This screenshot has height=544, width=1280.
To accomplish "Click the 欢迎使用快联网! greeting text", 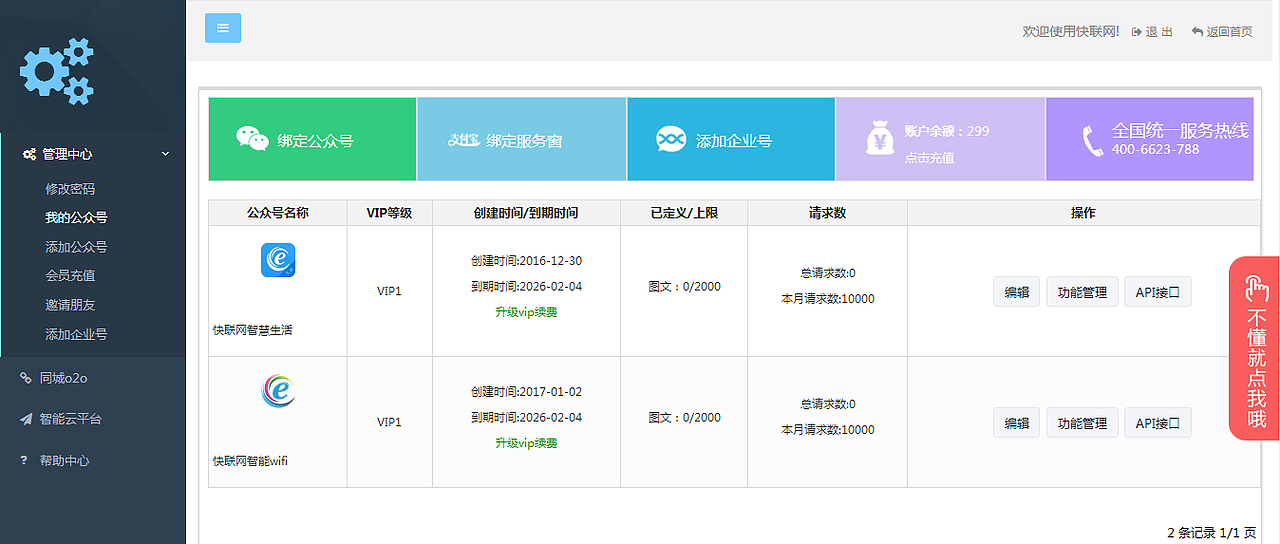I will (x=1071, y=32).
